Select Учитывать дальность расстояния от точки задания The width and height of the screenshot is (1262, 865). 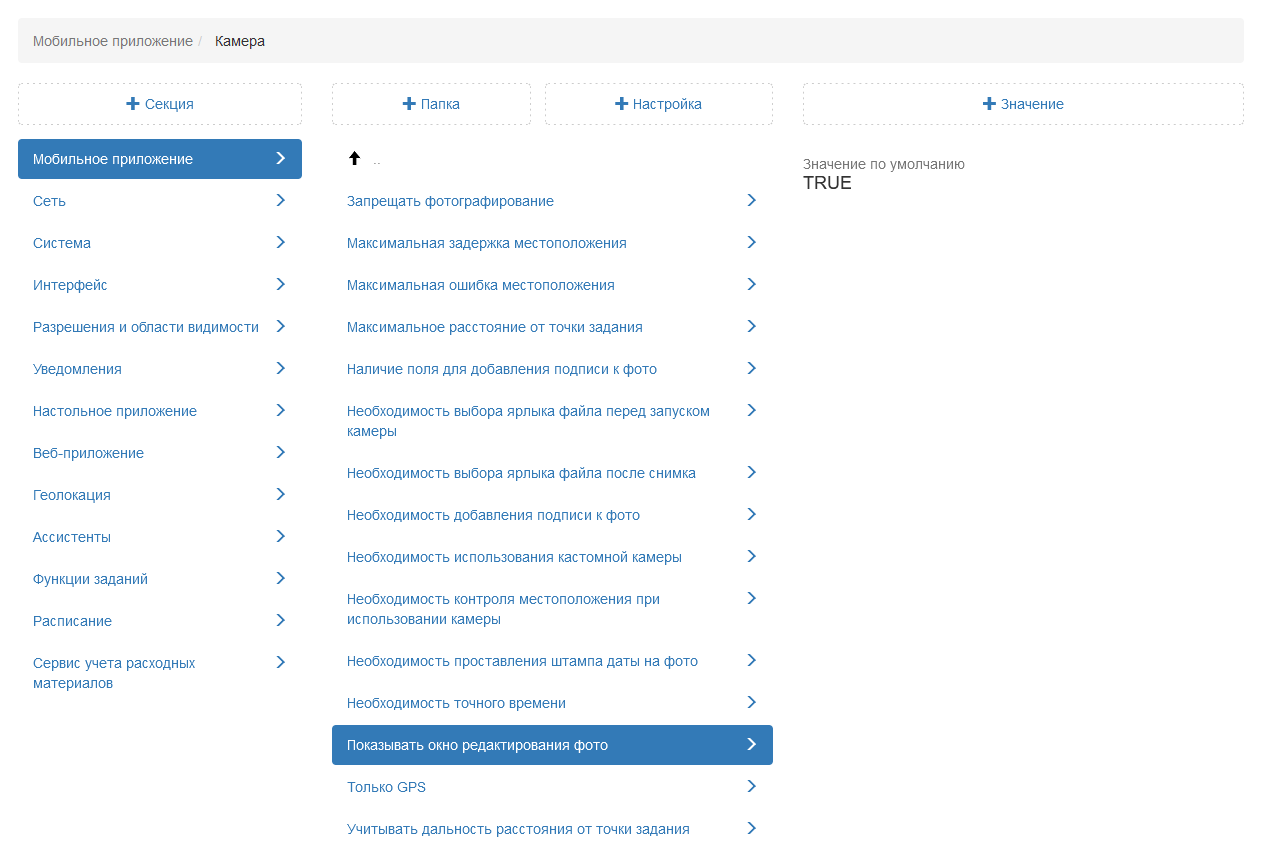pos(552,829)
